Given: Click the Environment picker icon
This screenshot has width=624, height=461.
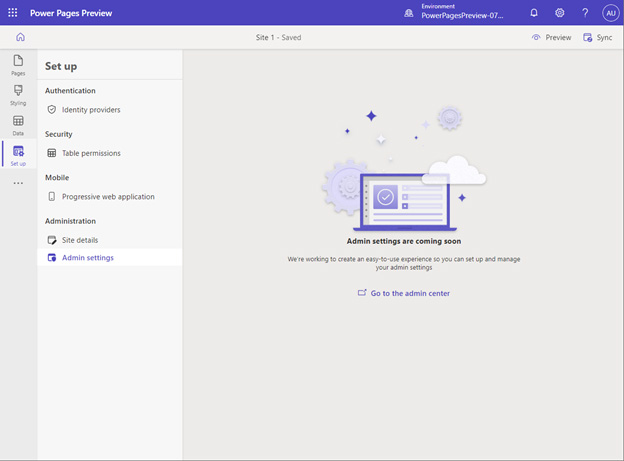Looking at the screenshot, I should (x=409, y=13).
